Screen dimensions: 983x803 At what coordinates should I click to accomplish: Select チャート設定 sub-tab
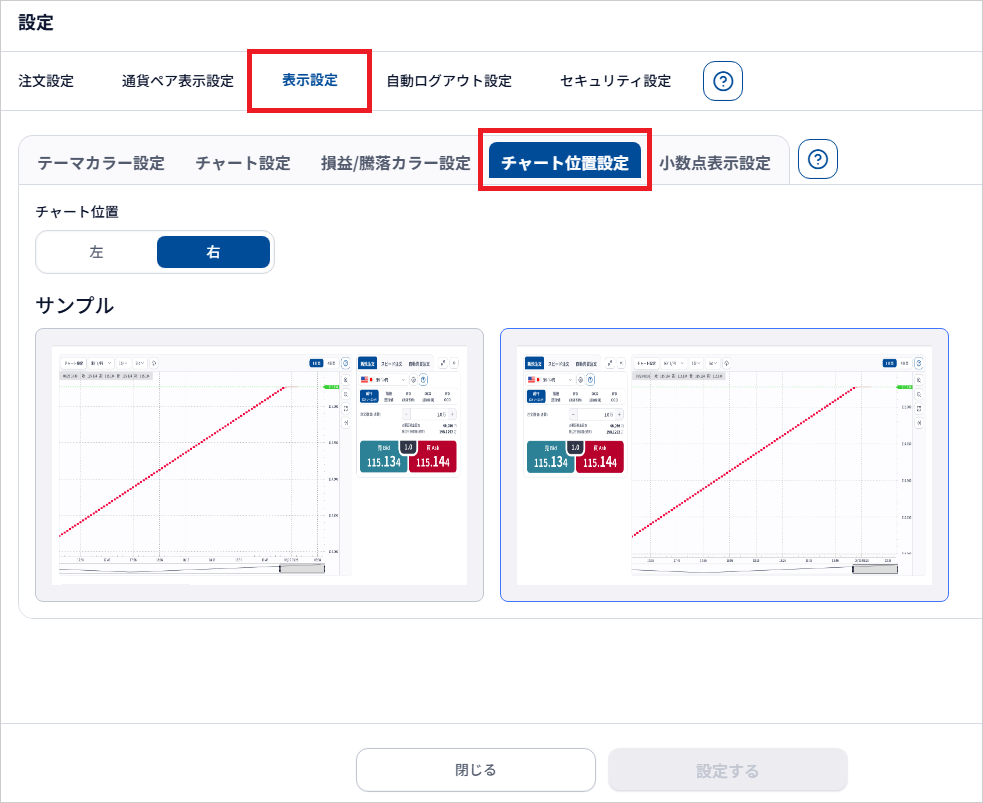pyautogui.click(x=243, y=163)
